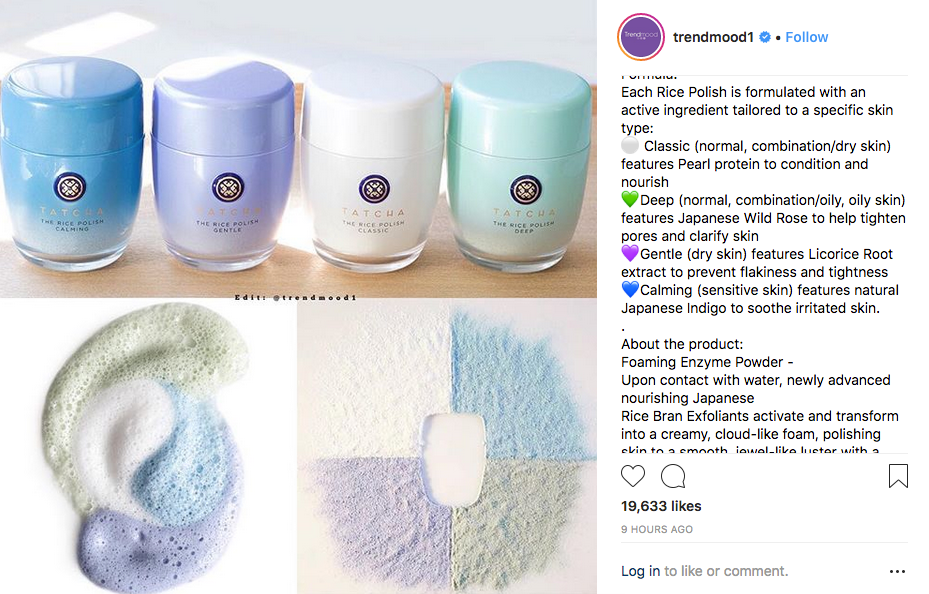The height and width of the screenshot is (594, 929).
Task: Open the trendmood1 username link
Action: click(713, 37)
